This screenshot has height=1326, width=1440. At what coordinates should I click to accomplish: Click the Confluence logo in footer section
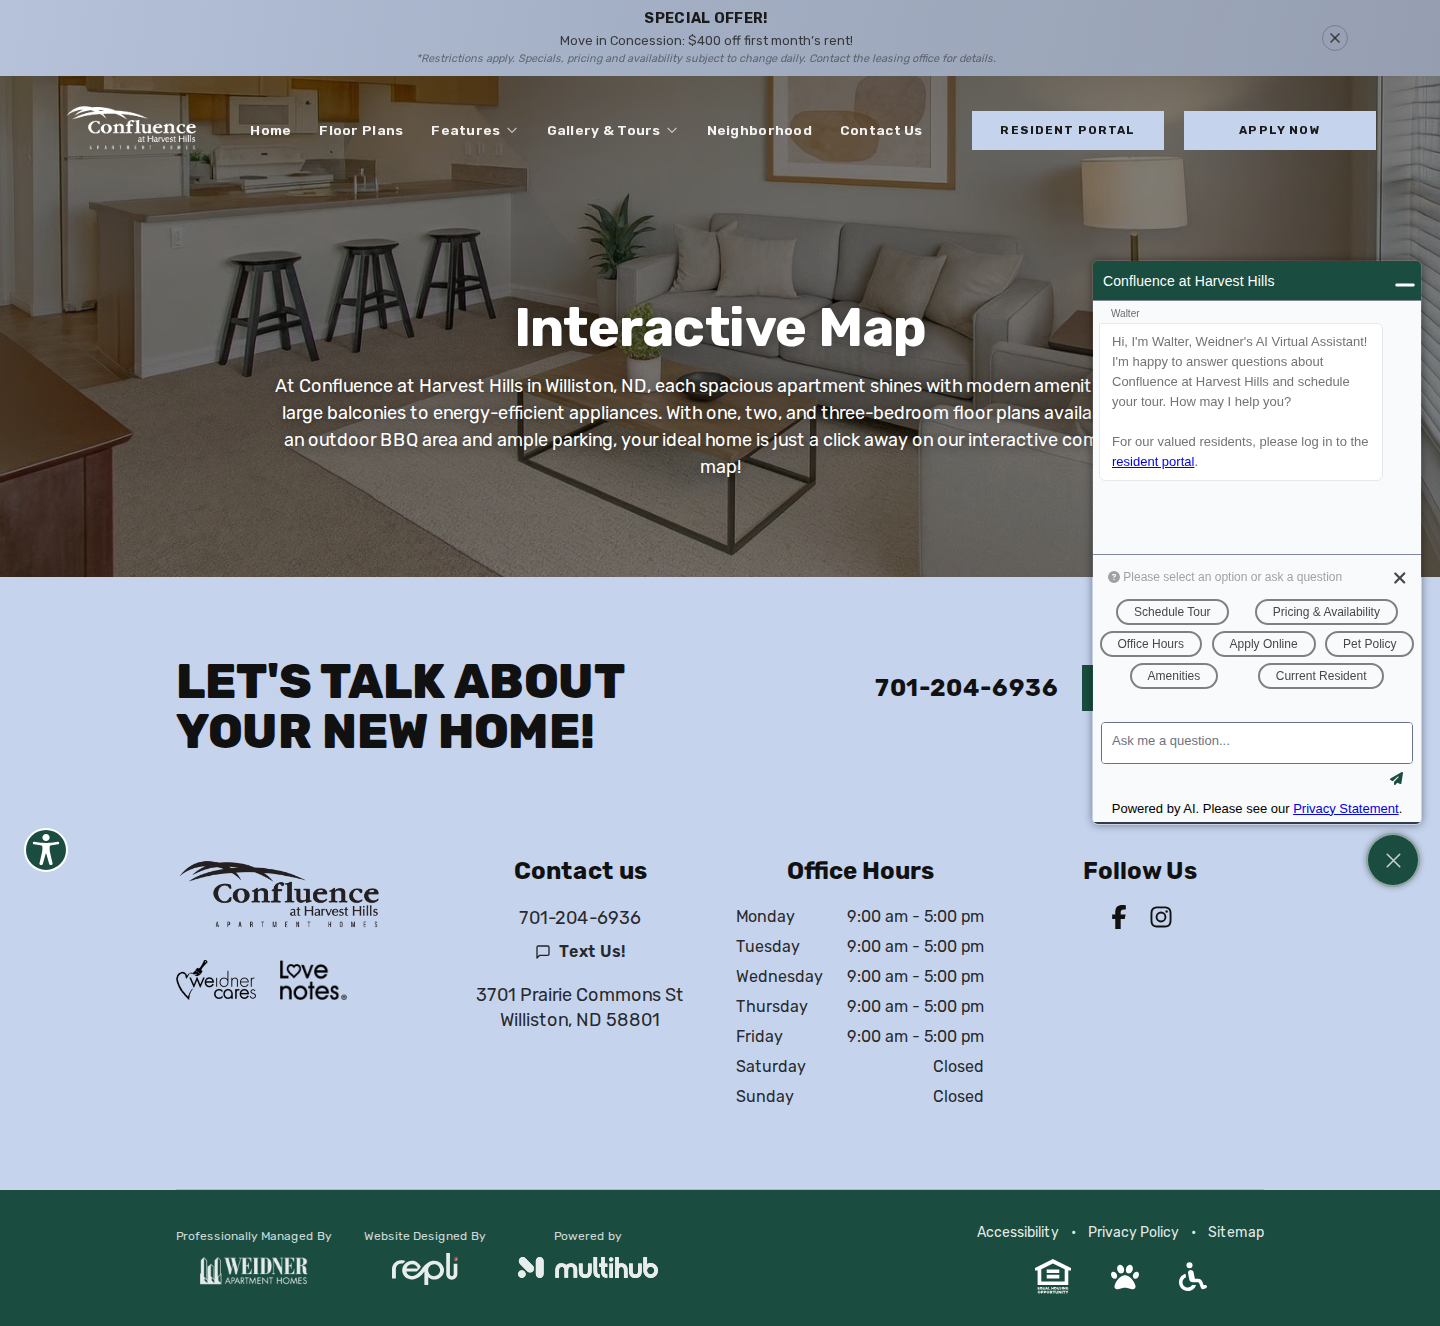coord(279,894)
